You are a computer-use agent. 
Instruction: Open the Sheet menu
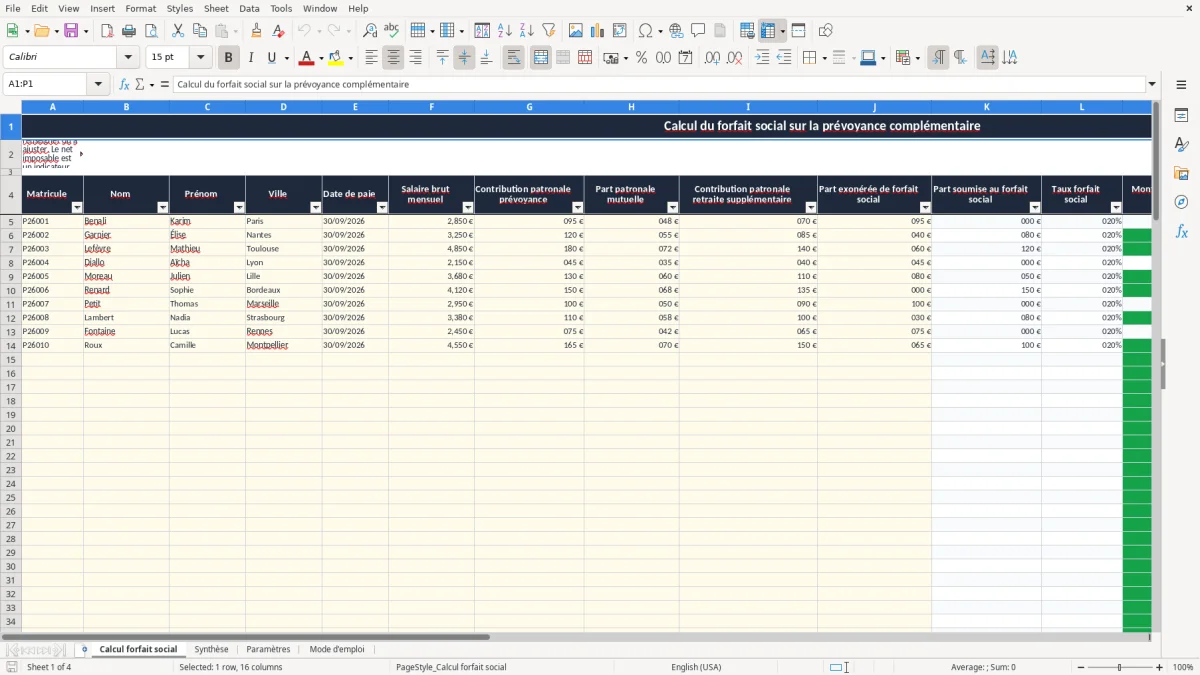216,8
